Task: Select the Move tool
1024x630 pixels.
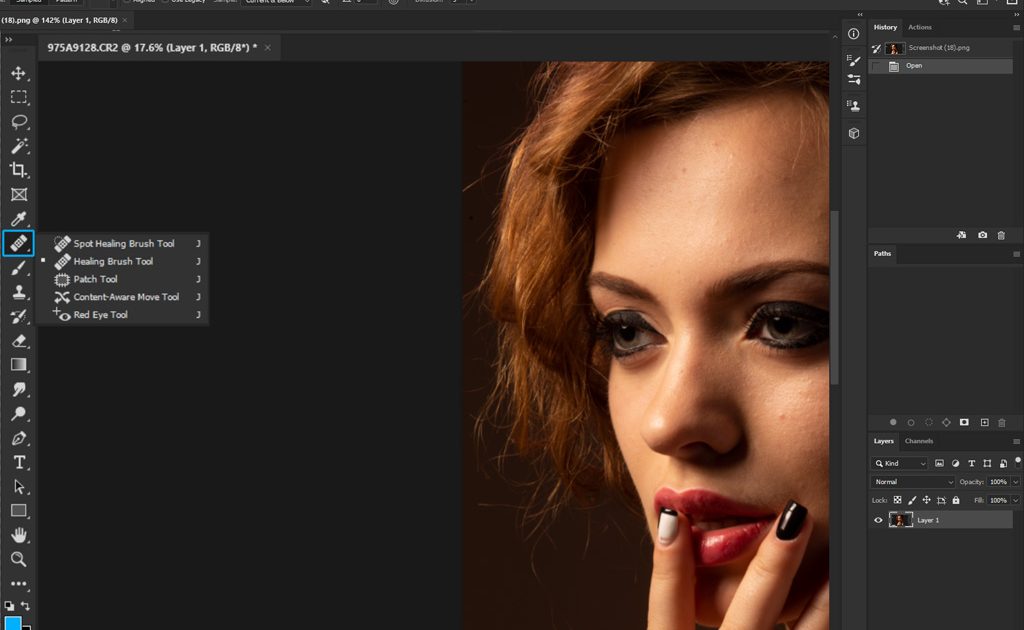Action: pos(18,73)
